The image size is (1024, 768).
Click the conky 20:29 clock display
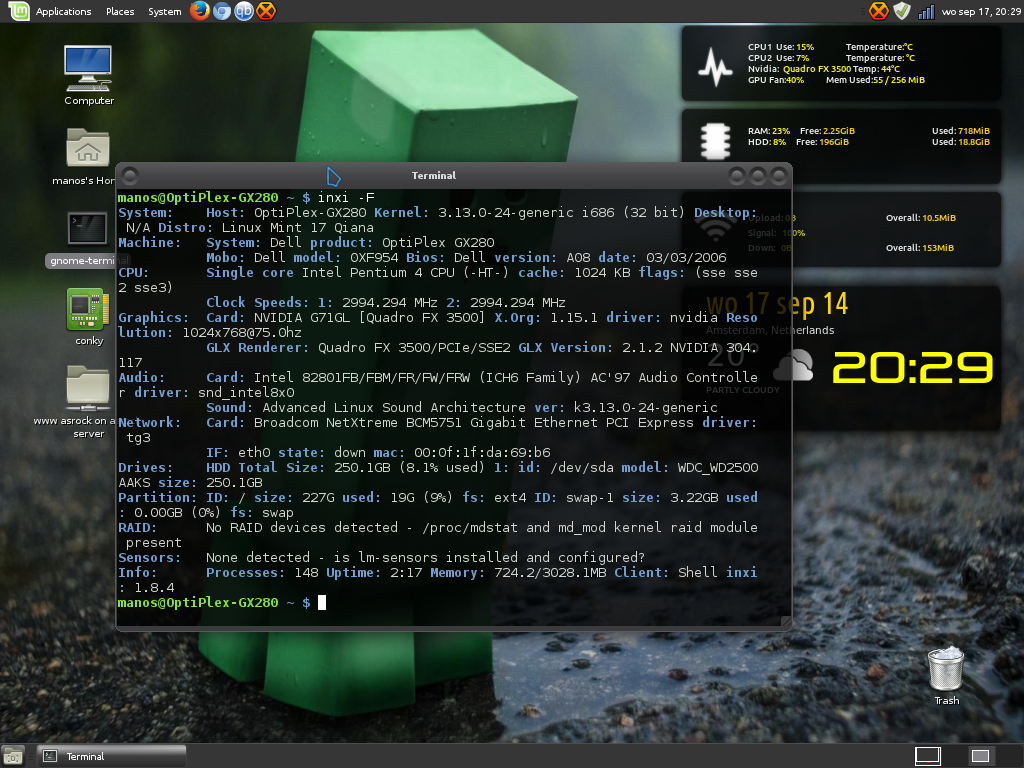pos(912,367)
